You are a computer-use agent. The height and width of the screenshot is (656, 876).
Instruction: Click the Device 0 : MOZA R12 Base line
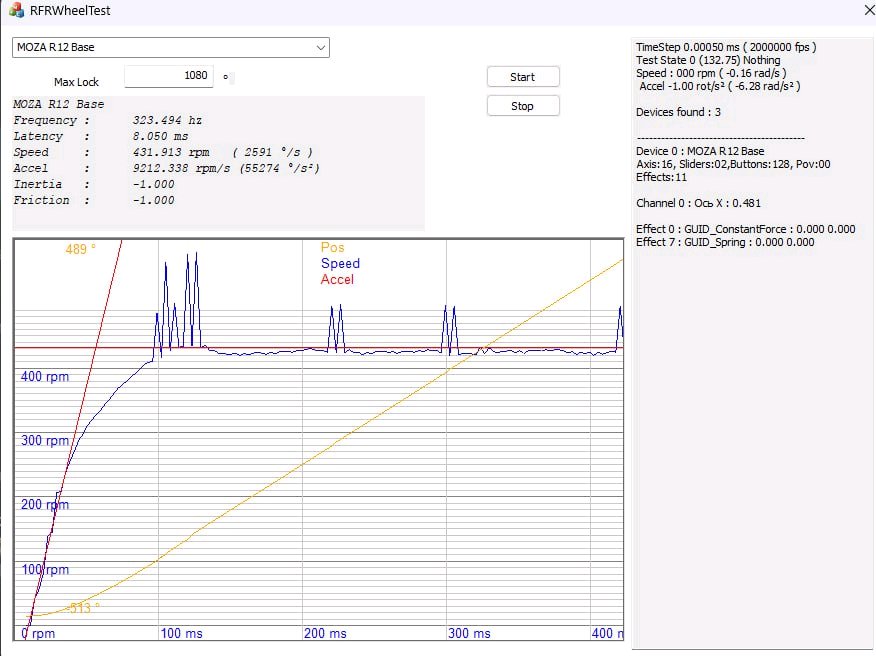pyautogui.click(x=700, y=151)
